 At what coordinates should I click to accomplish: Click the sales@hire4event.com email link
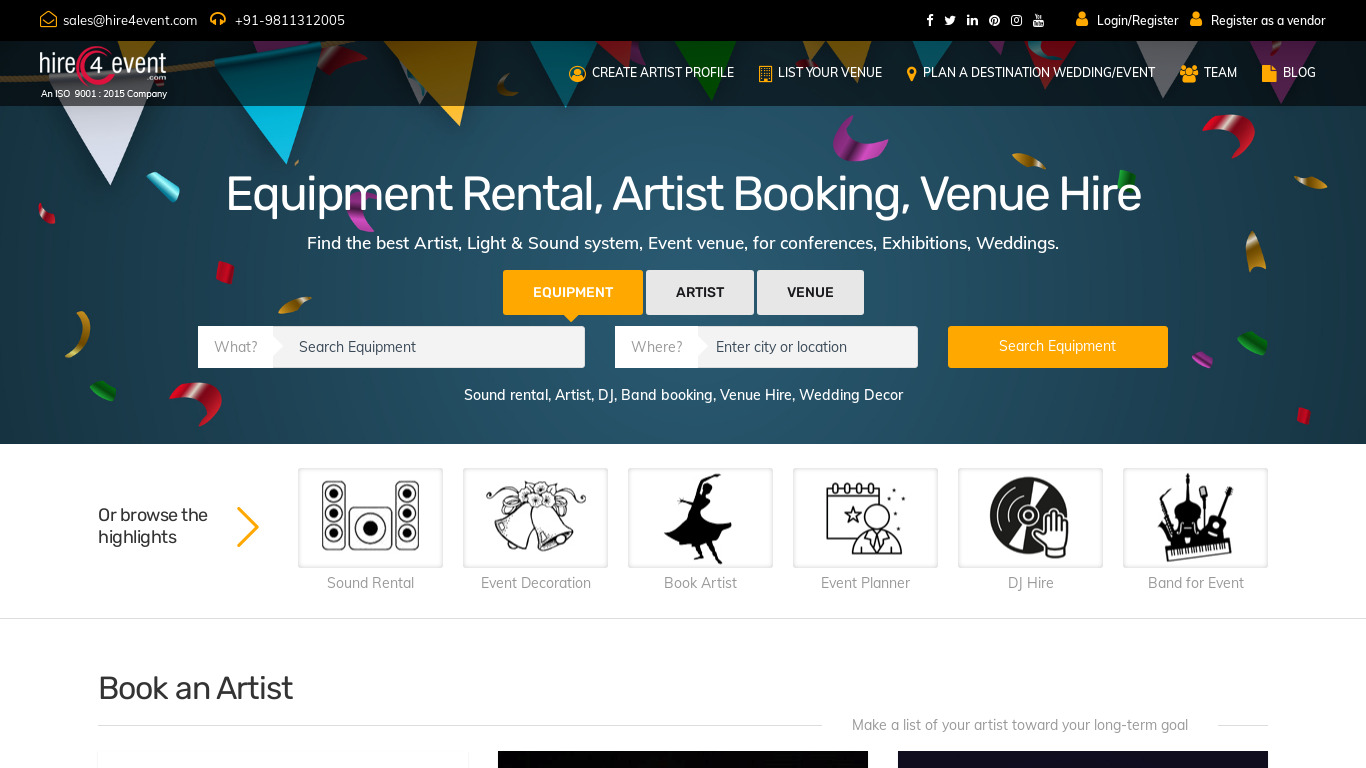[x=130, y=20]
